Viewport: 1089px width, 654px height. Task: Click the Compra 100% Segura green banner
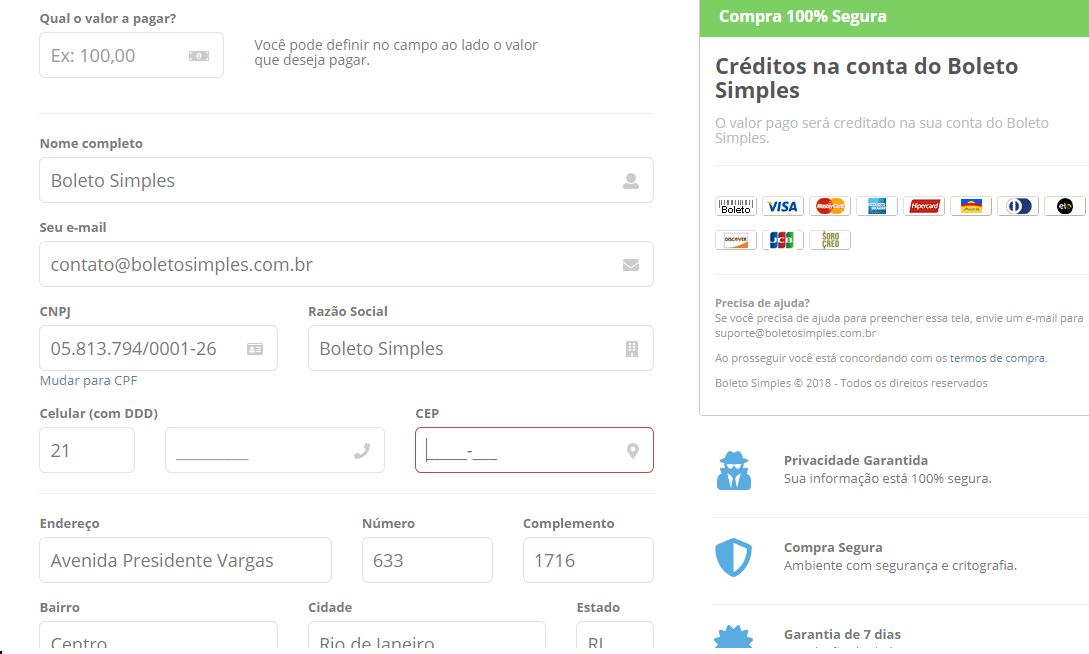(894, 18)
